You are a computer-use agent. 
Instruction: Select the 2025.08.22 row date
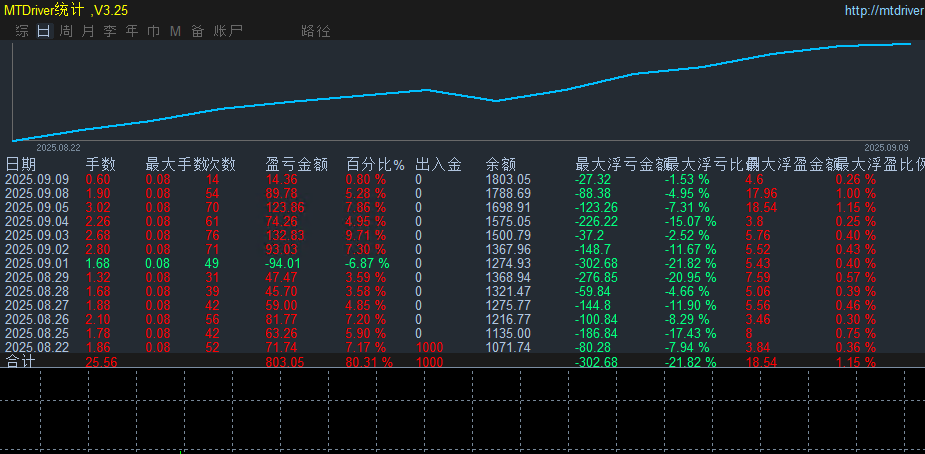(x=37, y=347)
